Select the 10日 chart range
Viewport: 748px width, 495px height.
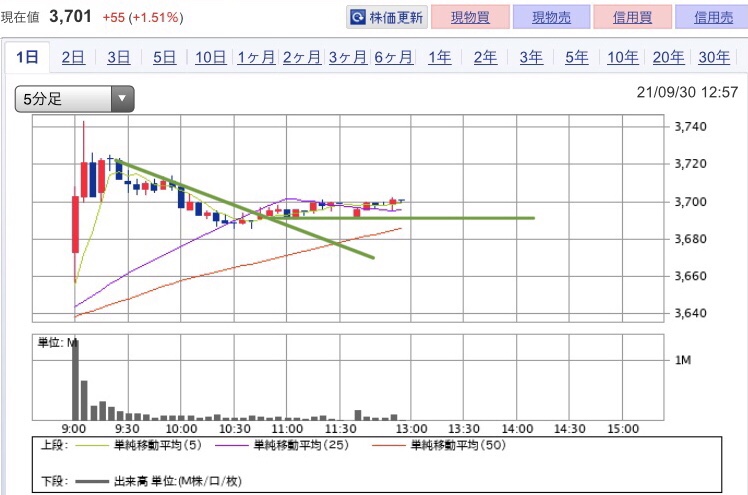210,58
